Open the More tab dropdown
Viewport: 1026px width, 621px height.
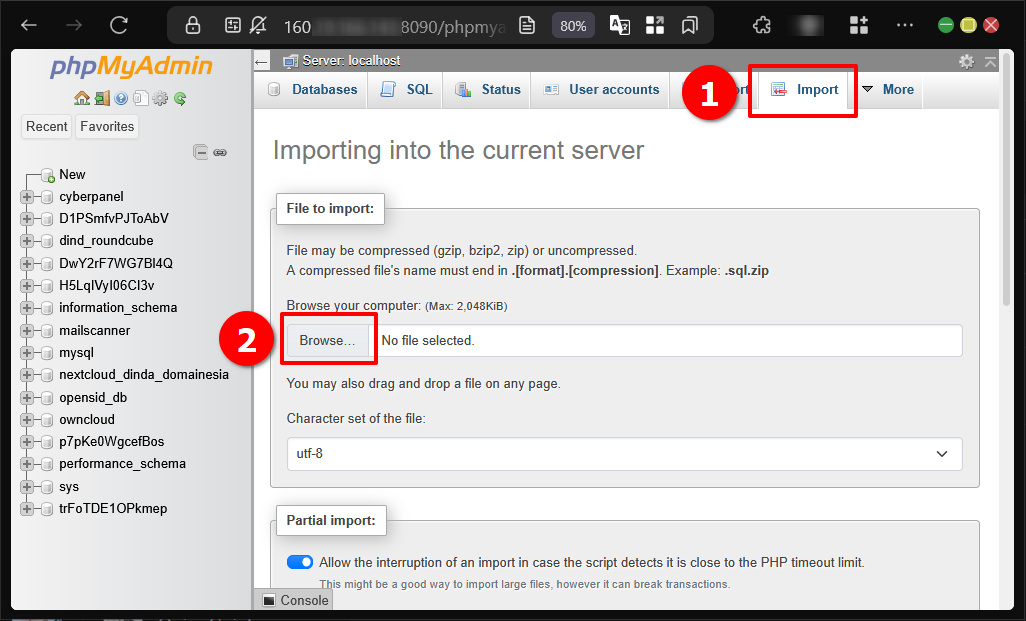(x=888, y=89)
